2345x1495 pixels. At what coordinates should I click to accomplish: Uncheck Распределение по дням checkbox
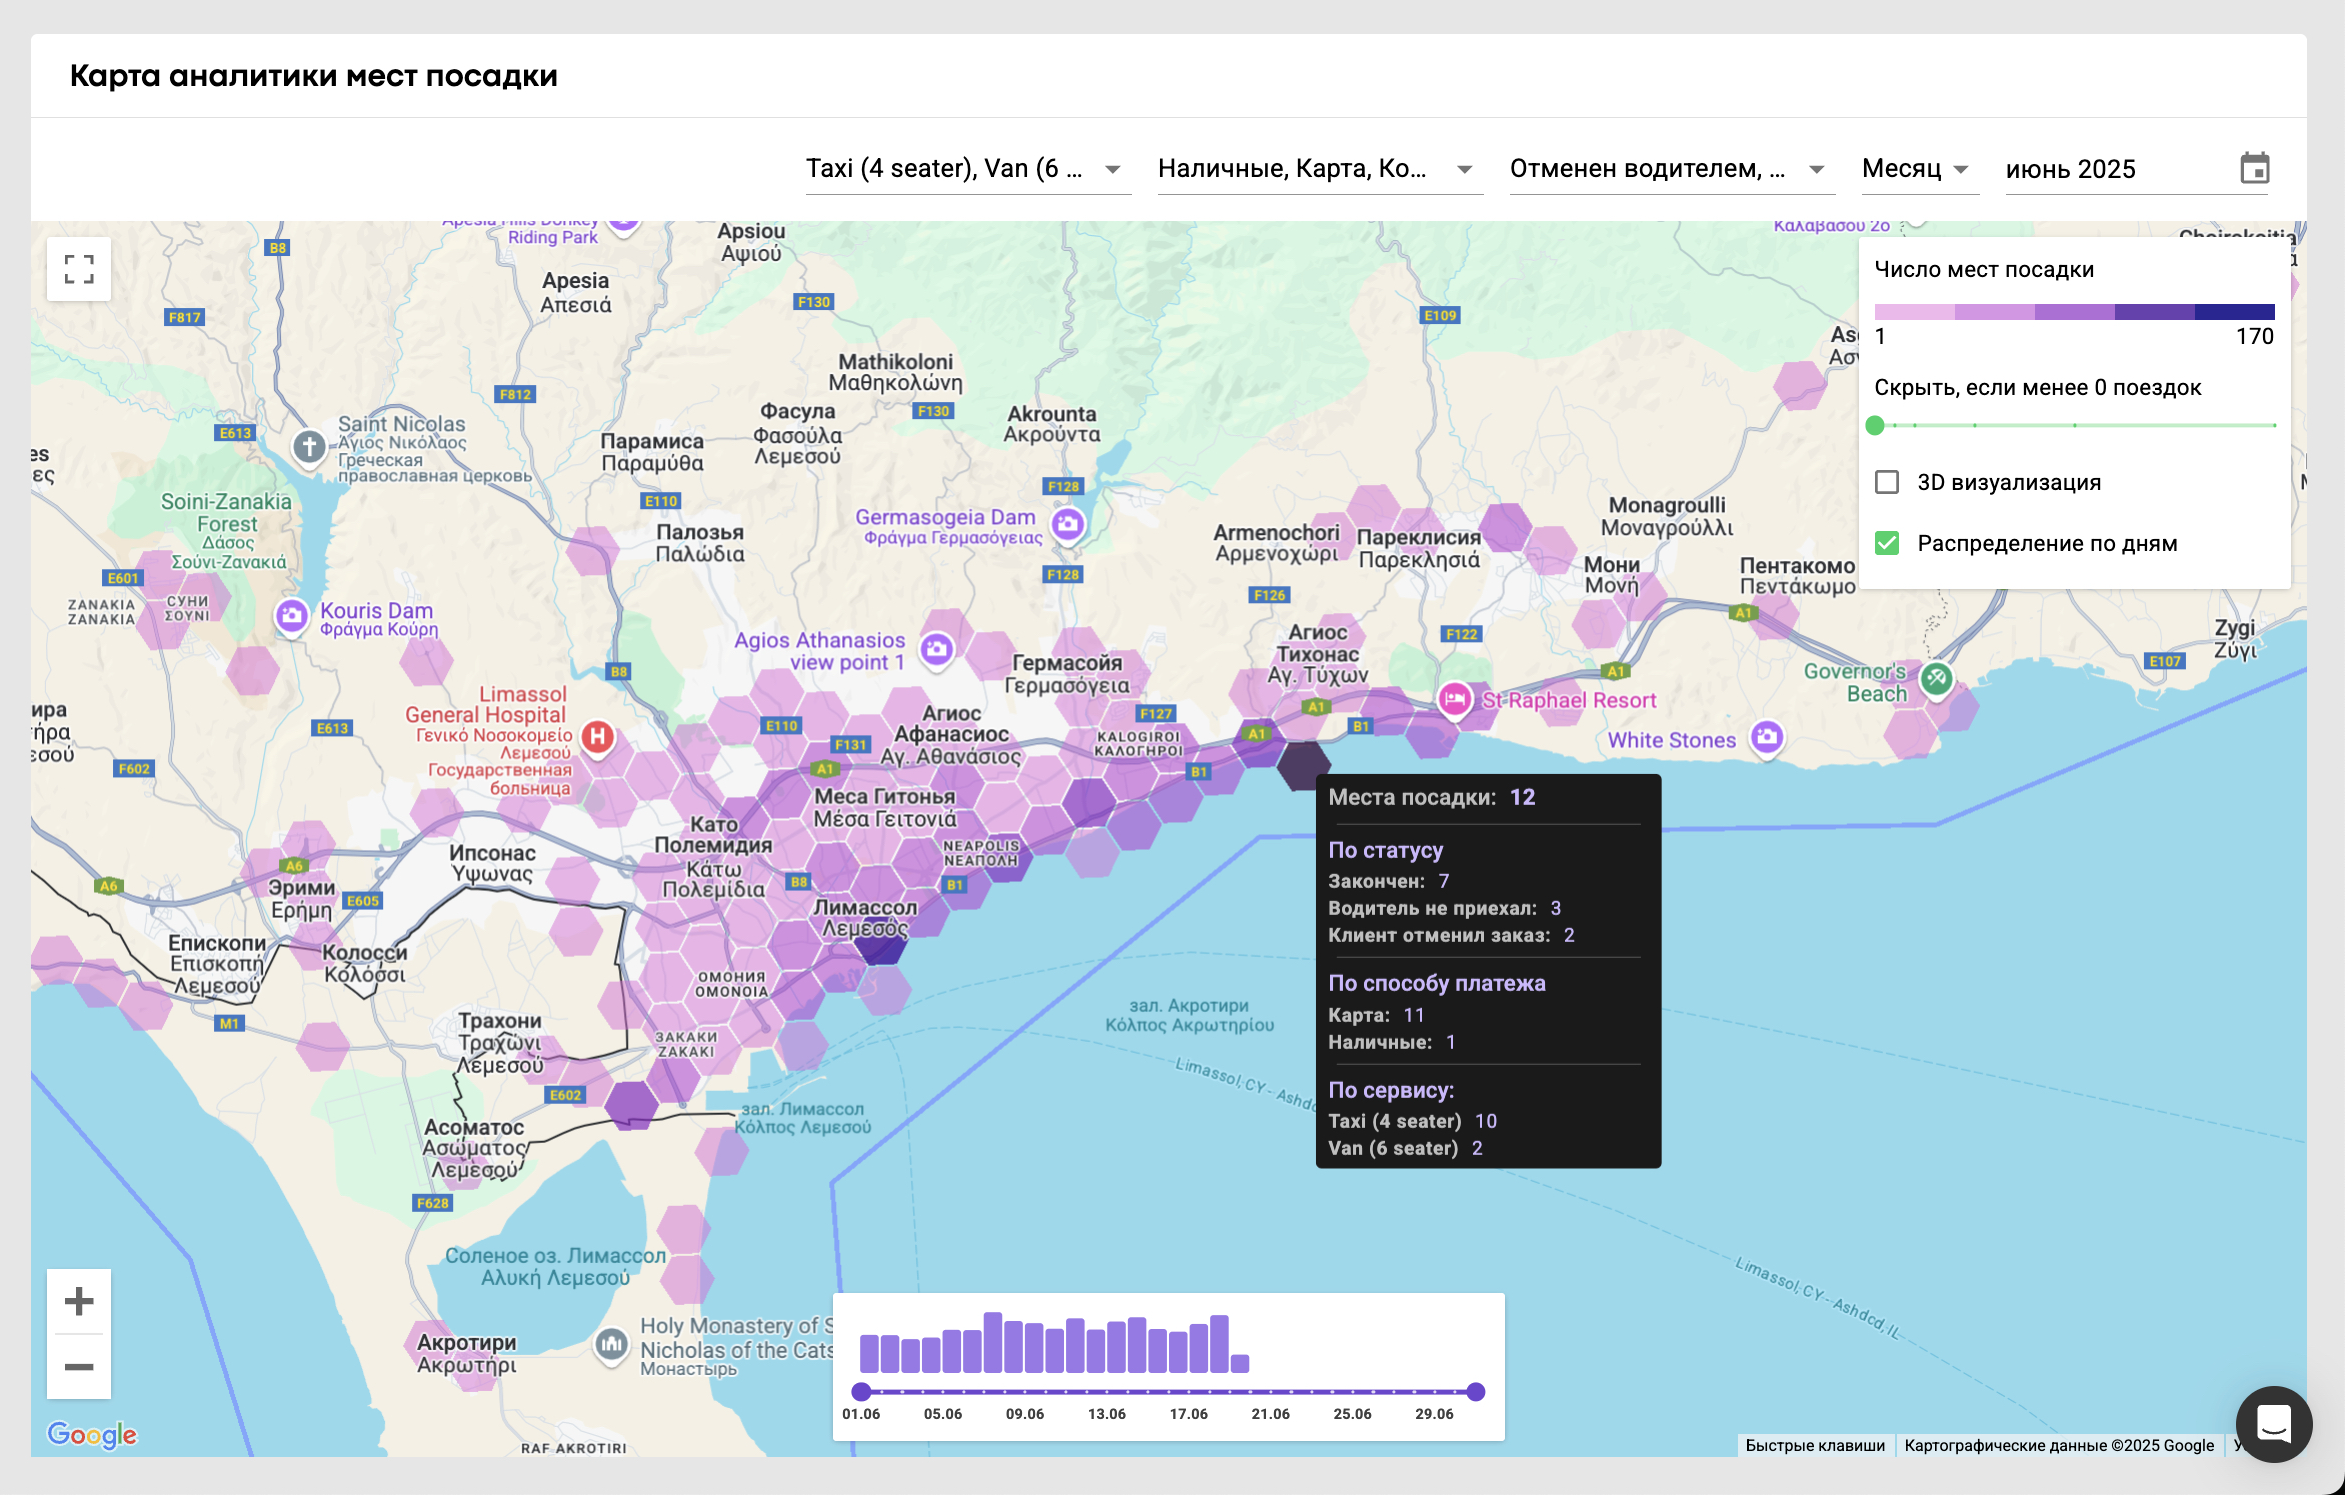coord(1887,543)
